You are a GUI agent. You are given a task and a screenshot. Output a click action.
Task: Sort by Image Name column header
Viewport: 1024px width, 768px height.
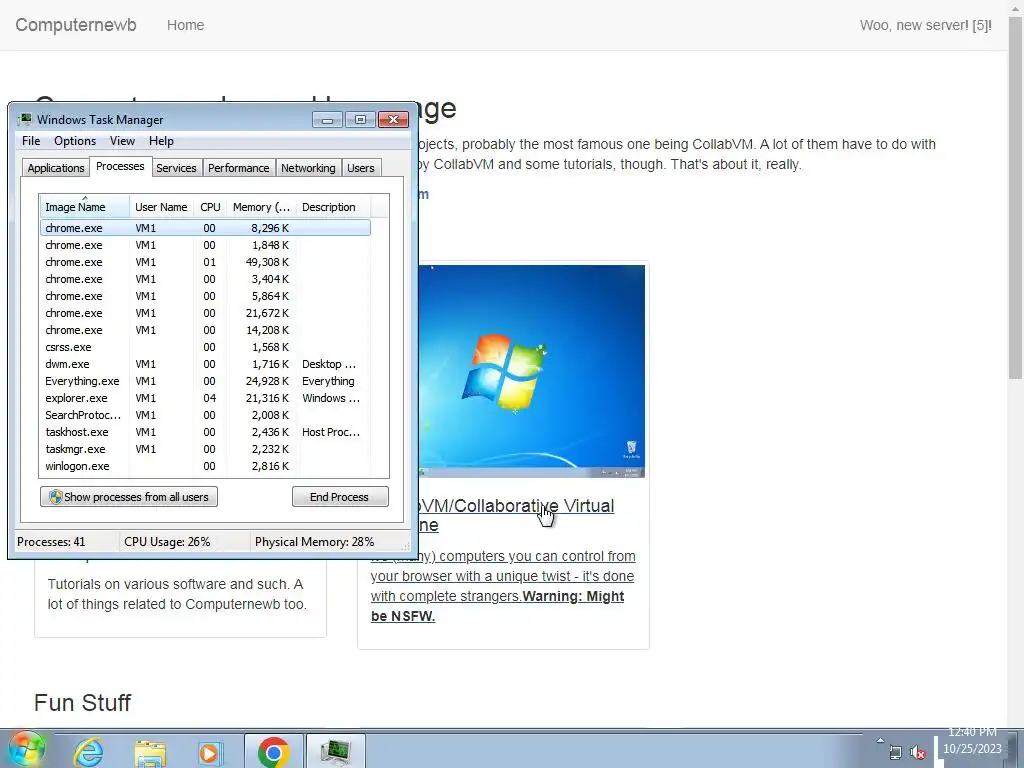84,207
